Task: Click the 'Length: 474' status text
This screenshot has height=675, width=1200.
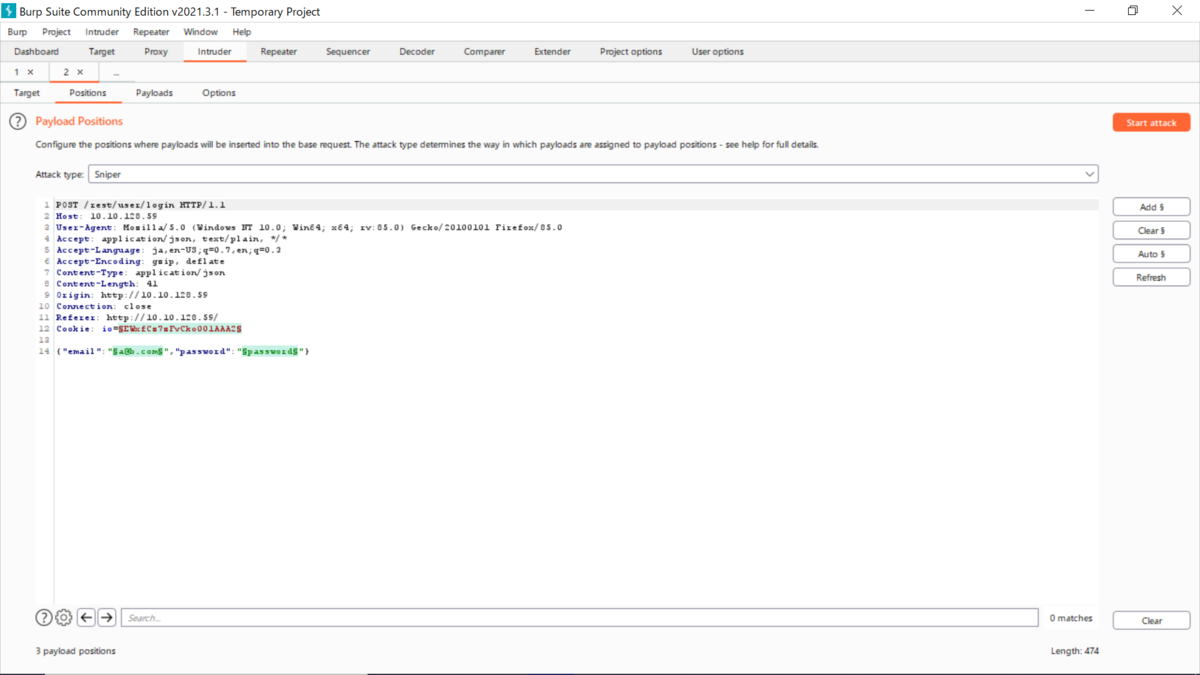Action: [x=1075, y=651]
